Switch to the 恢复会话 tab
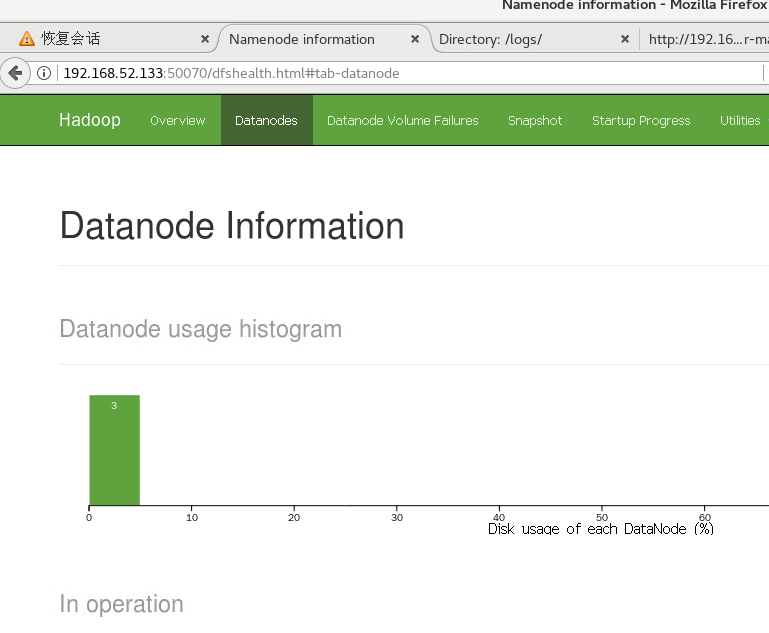 pyautogui.click(x=108, y=39)
